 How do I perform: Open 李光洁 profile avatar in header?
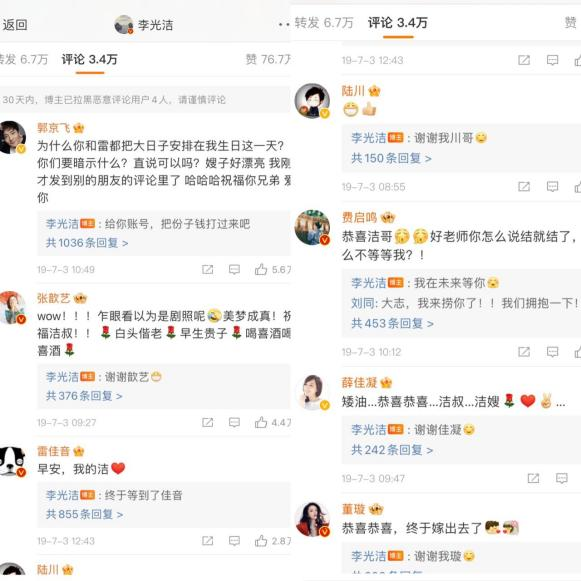tap(124, 25)
